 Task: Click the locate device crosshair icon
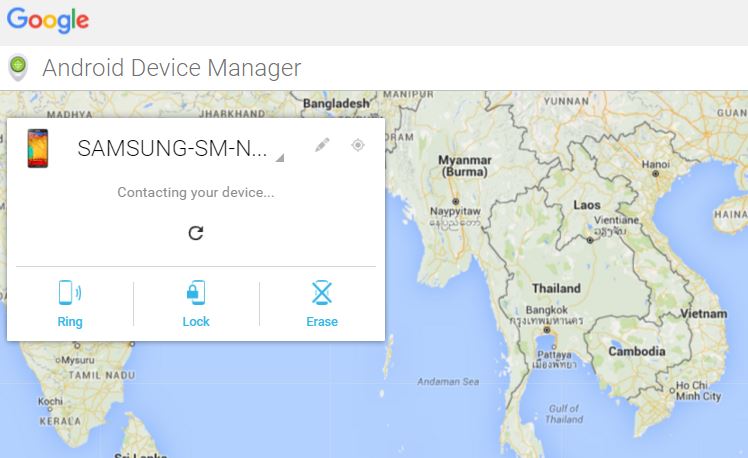tap(358, 145)
